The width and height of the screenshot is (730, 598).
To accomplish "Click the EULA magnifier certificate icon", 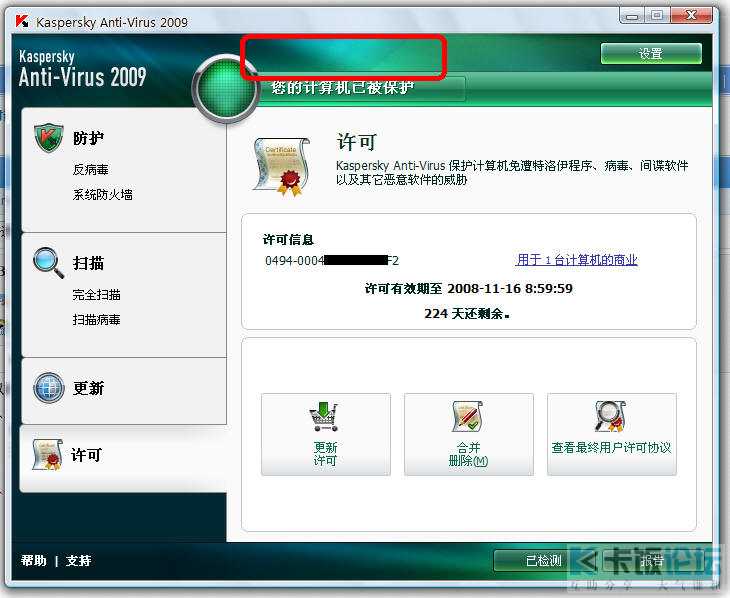I will click(610, 416).
